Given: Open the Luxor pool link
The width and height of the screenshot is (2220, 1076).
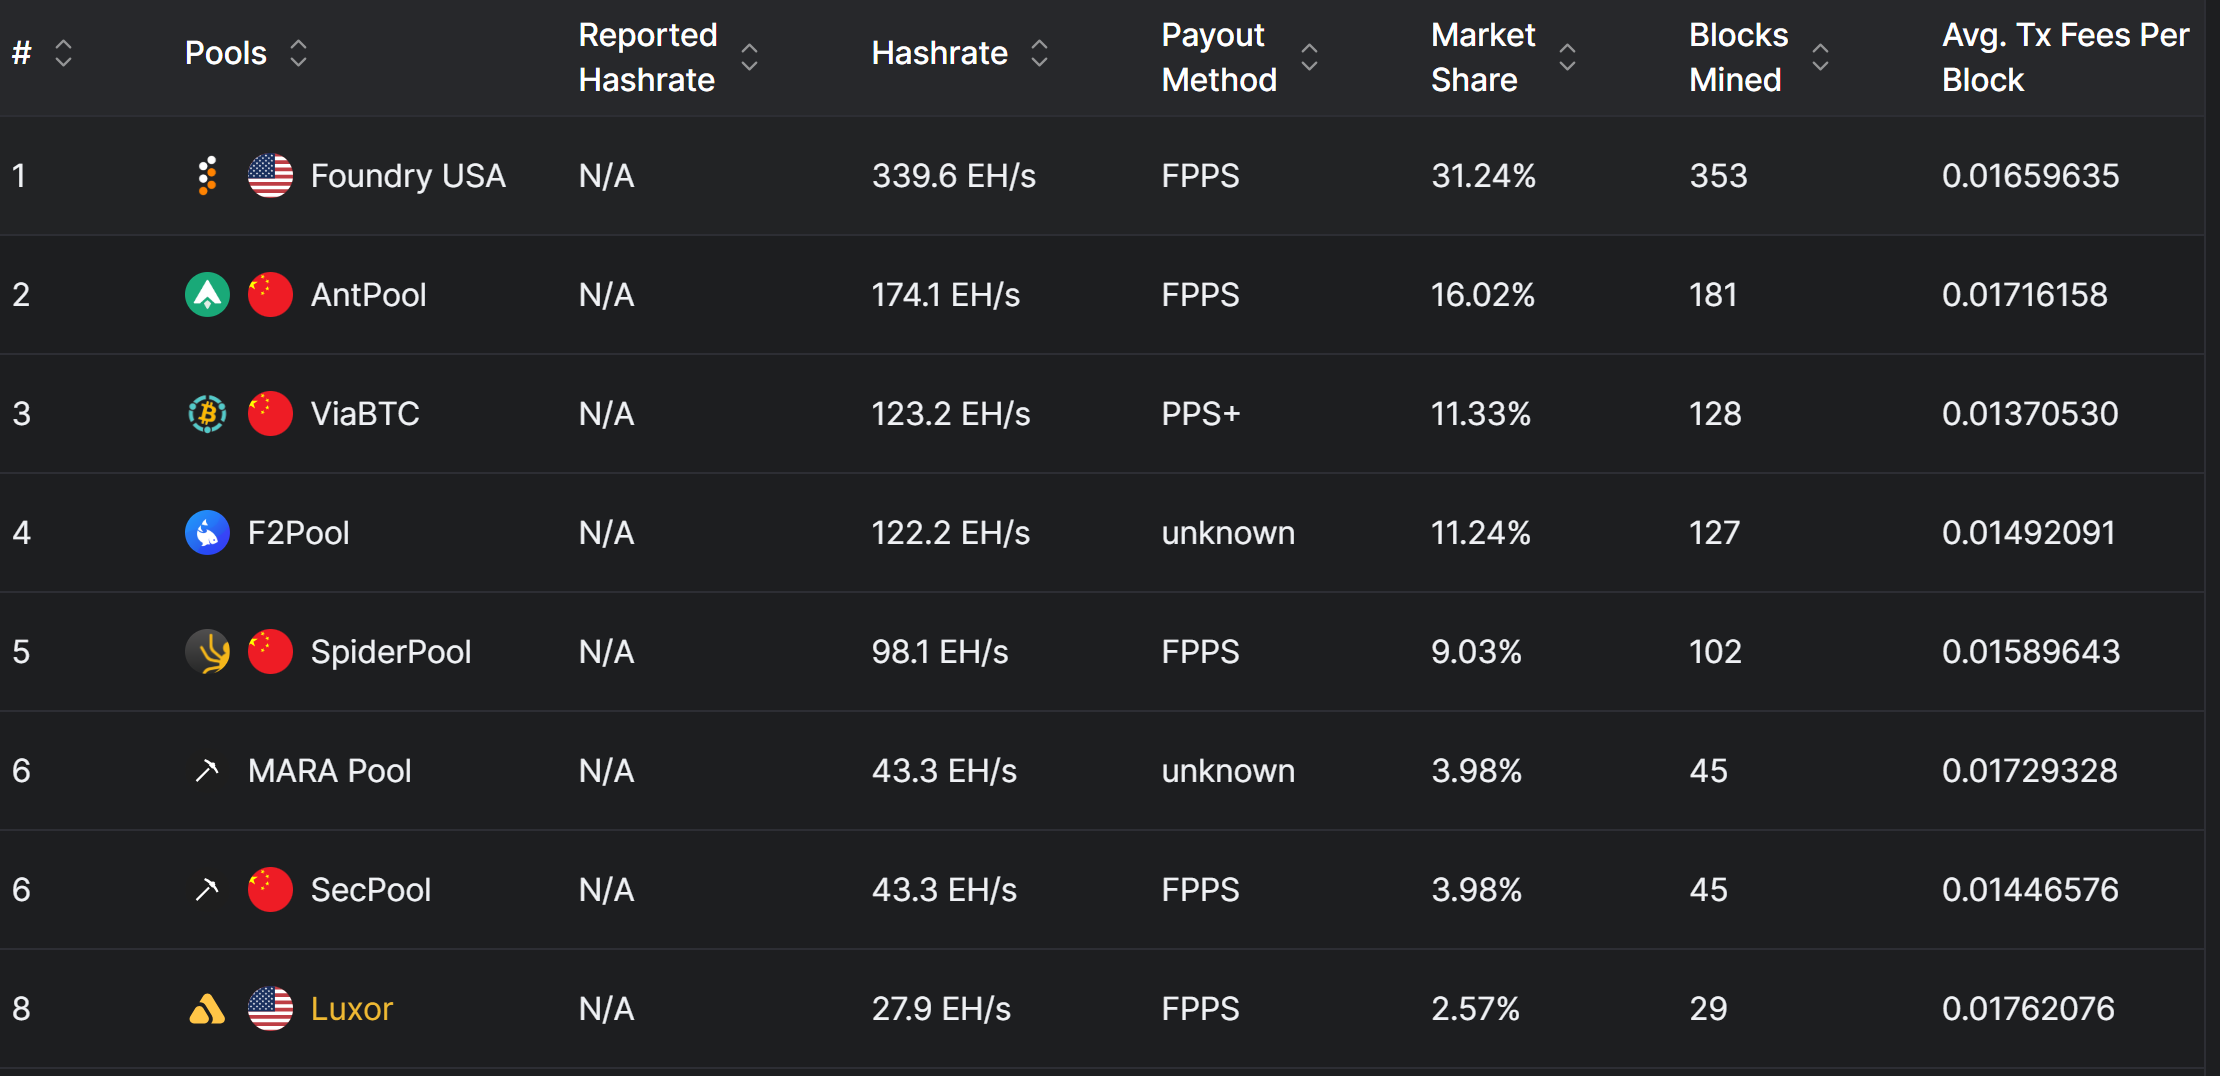Looking at the screenshot, I should pyautogui.click(x=352, y=1009).
